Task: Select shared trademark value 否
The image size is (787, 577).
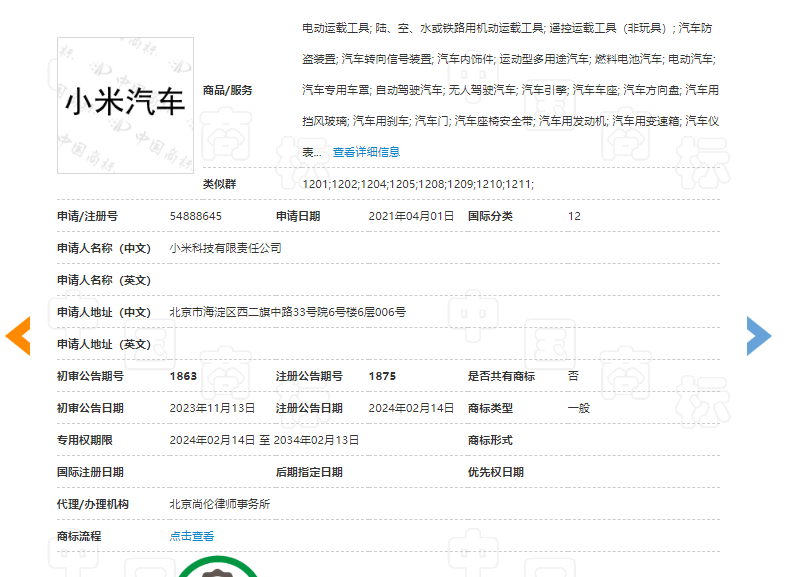Action: click(x=573, y=376)
